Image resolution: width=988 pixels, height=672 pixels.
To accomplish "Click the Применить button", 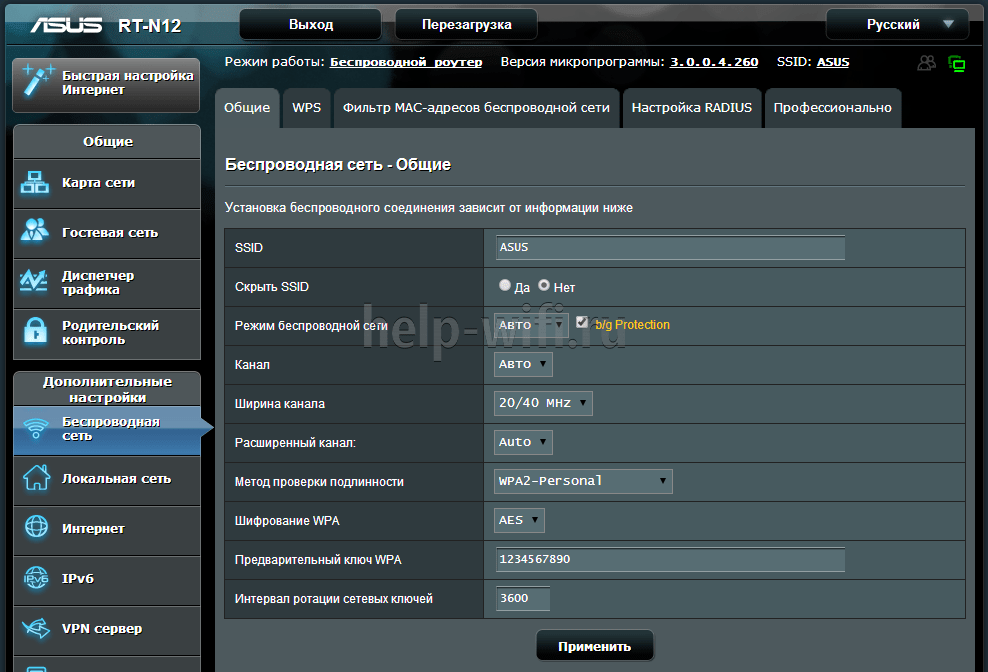I will pyautogui.click(x=594, y=646).
